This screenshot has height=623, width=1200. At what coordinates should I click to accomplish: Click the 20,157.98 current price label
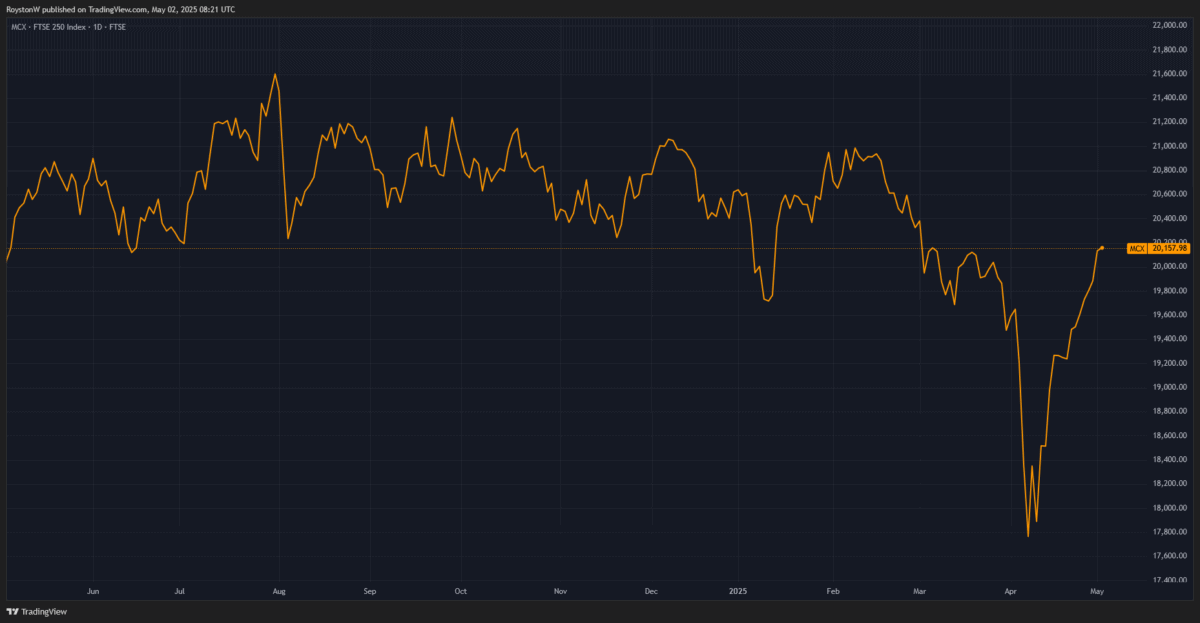tap(1169, 248)
